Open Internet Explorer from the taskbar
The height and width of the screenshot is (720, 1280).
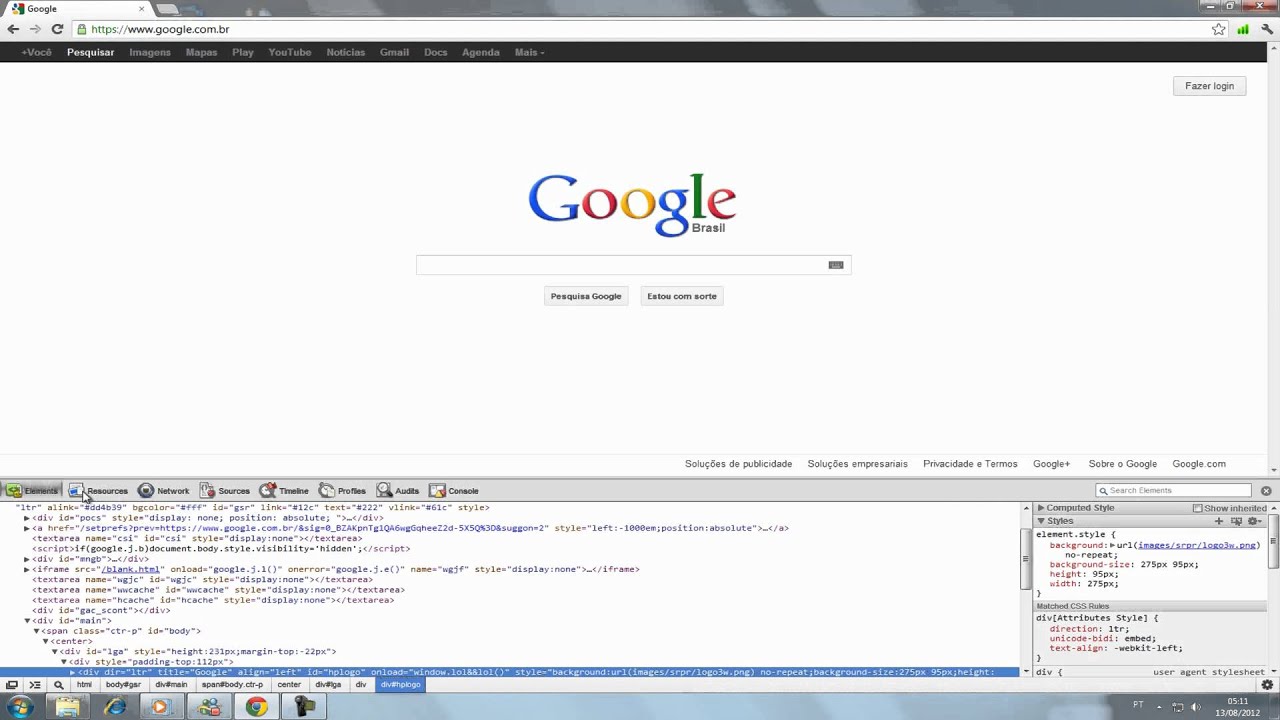[x=116, y=707]
